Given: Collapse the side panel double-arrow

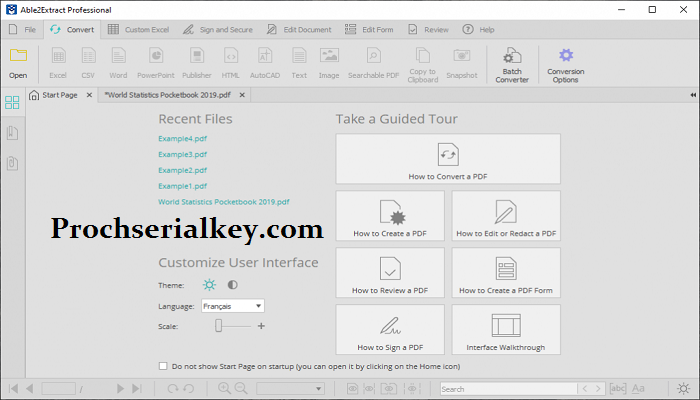Looking at the screenshot, I should point(693,95).
